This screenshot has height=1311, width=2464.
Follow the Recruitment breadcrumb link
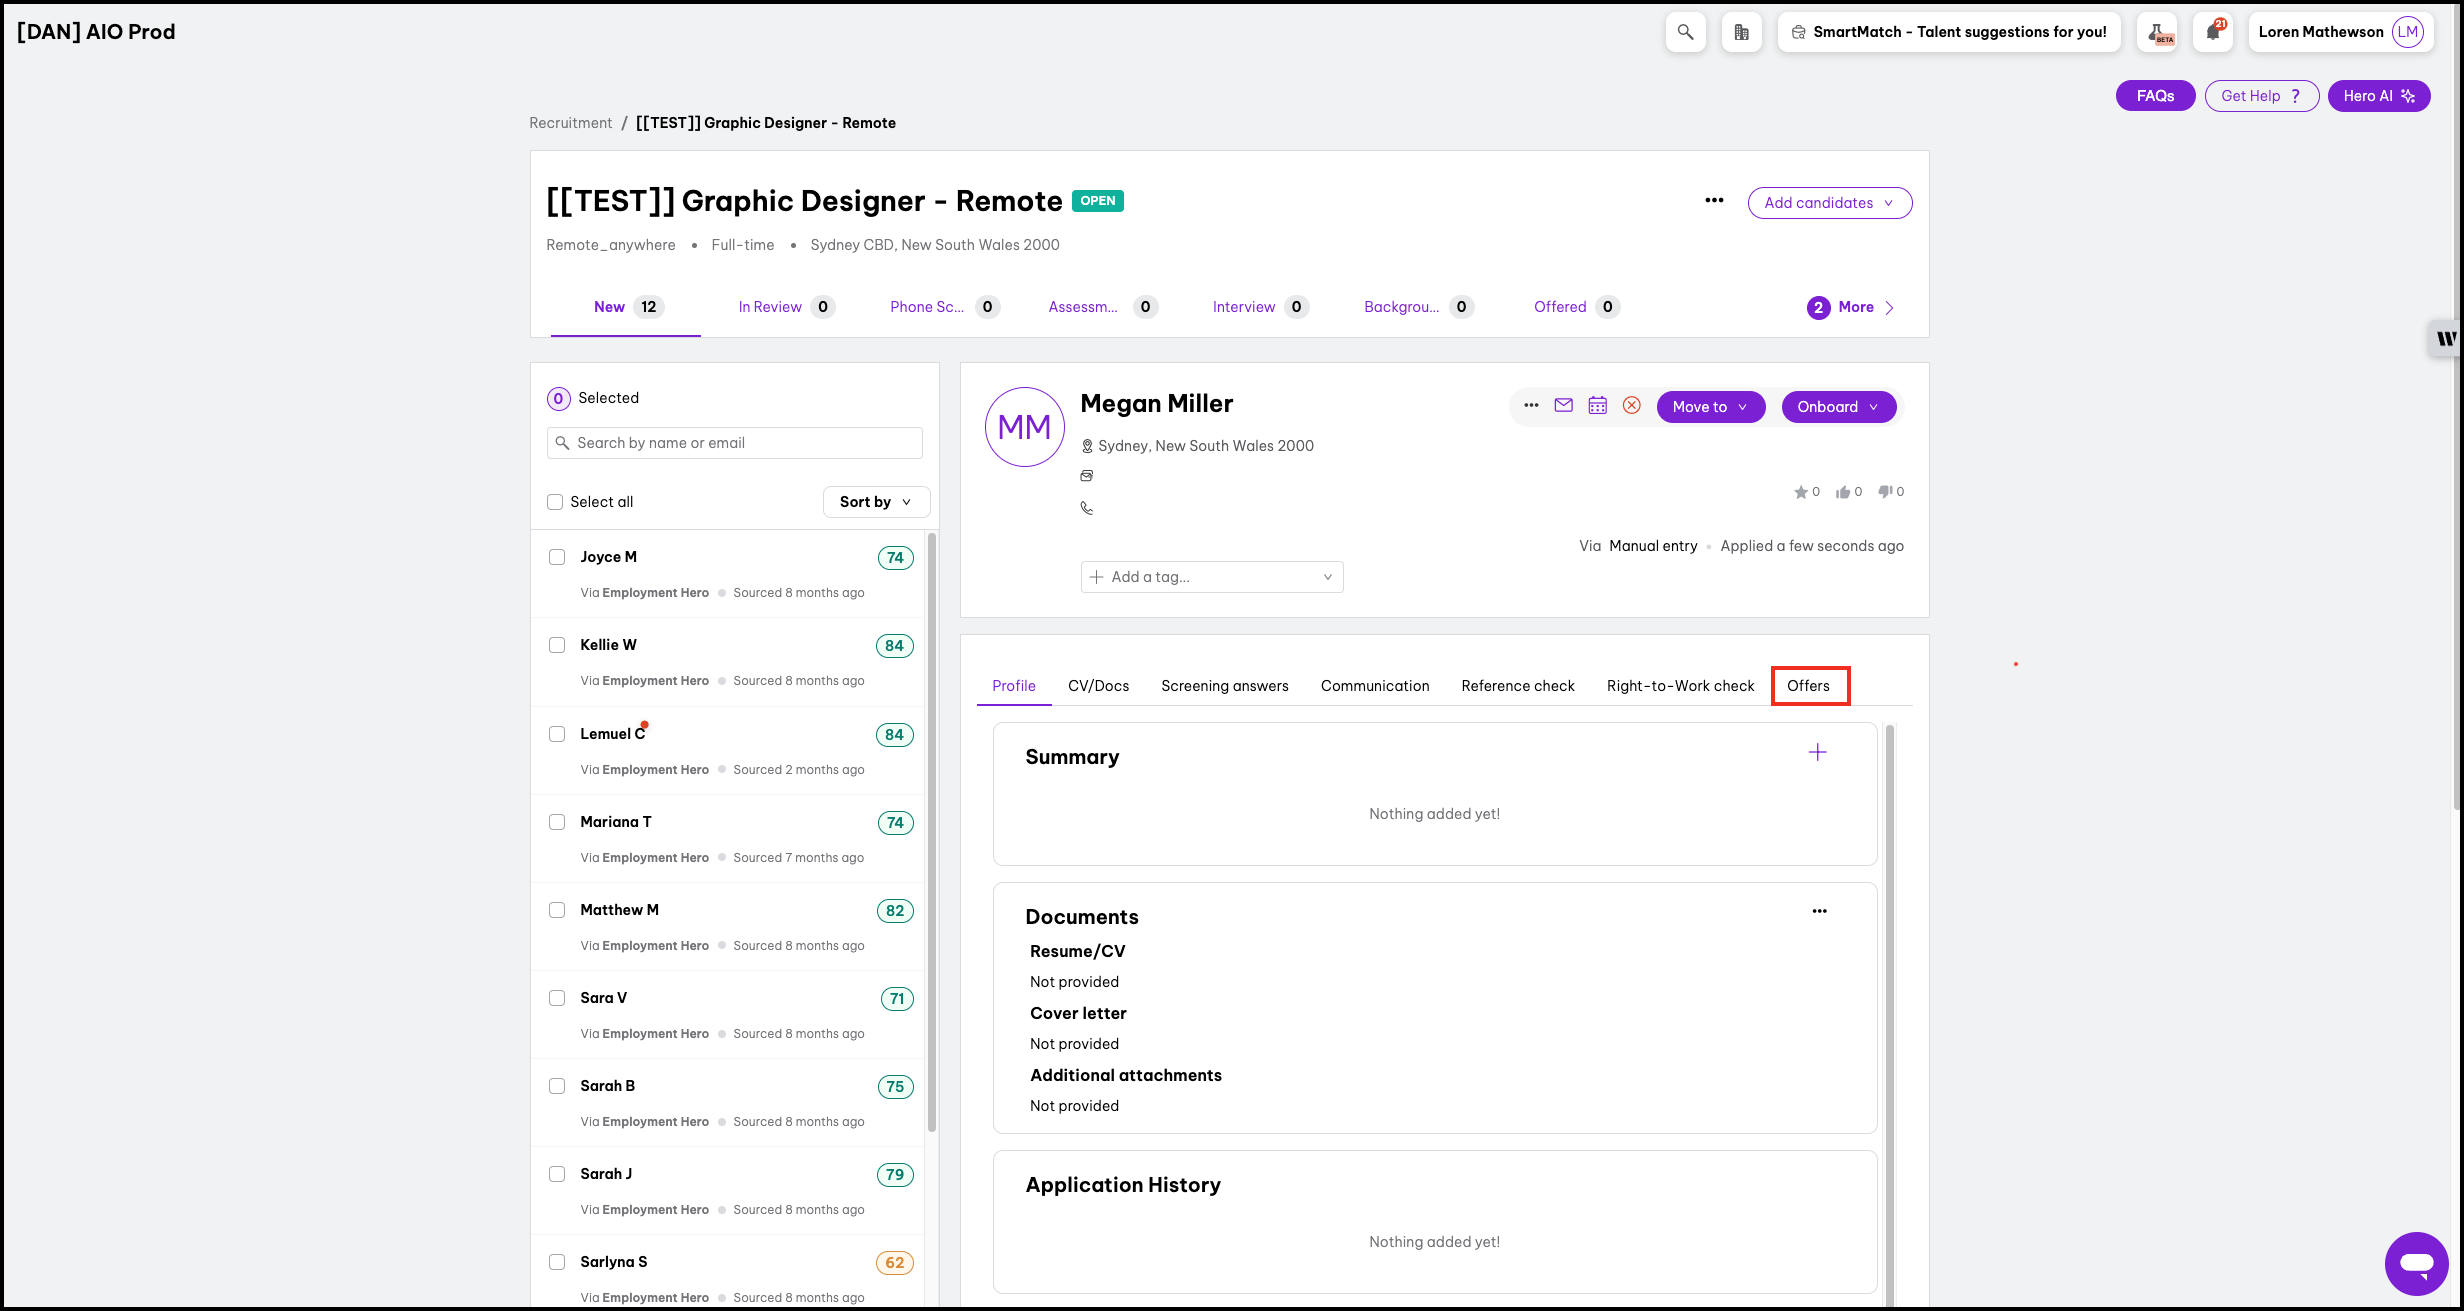click(x=570, y=123)
